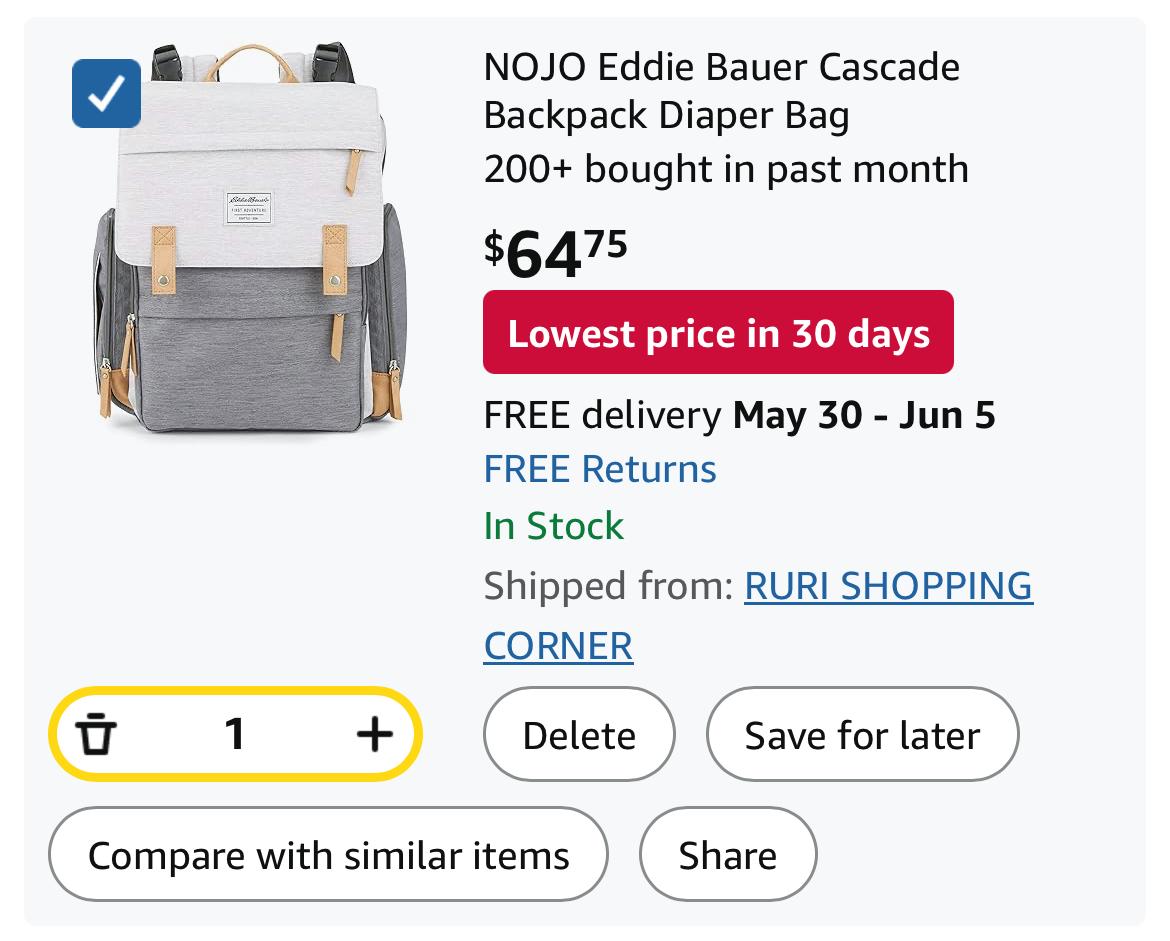
Task: Uncheck the item selection checkbox
Action: (106, 93)
